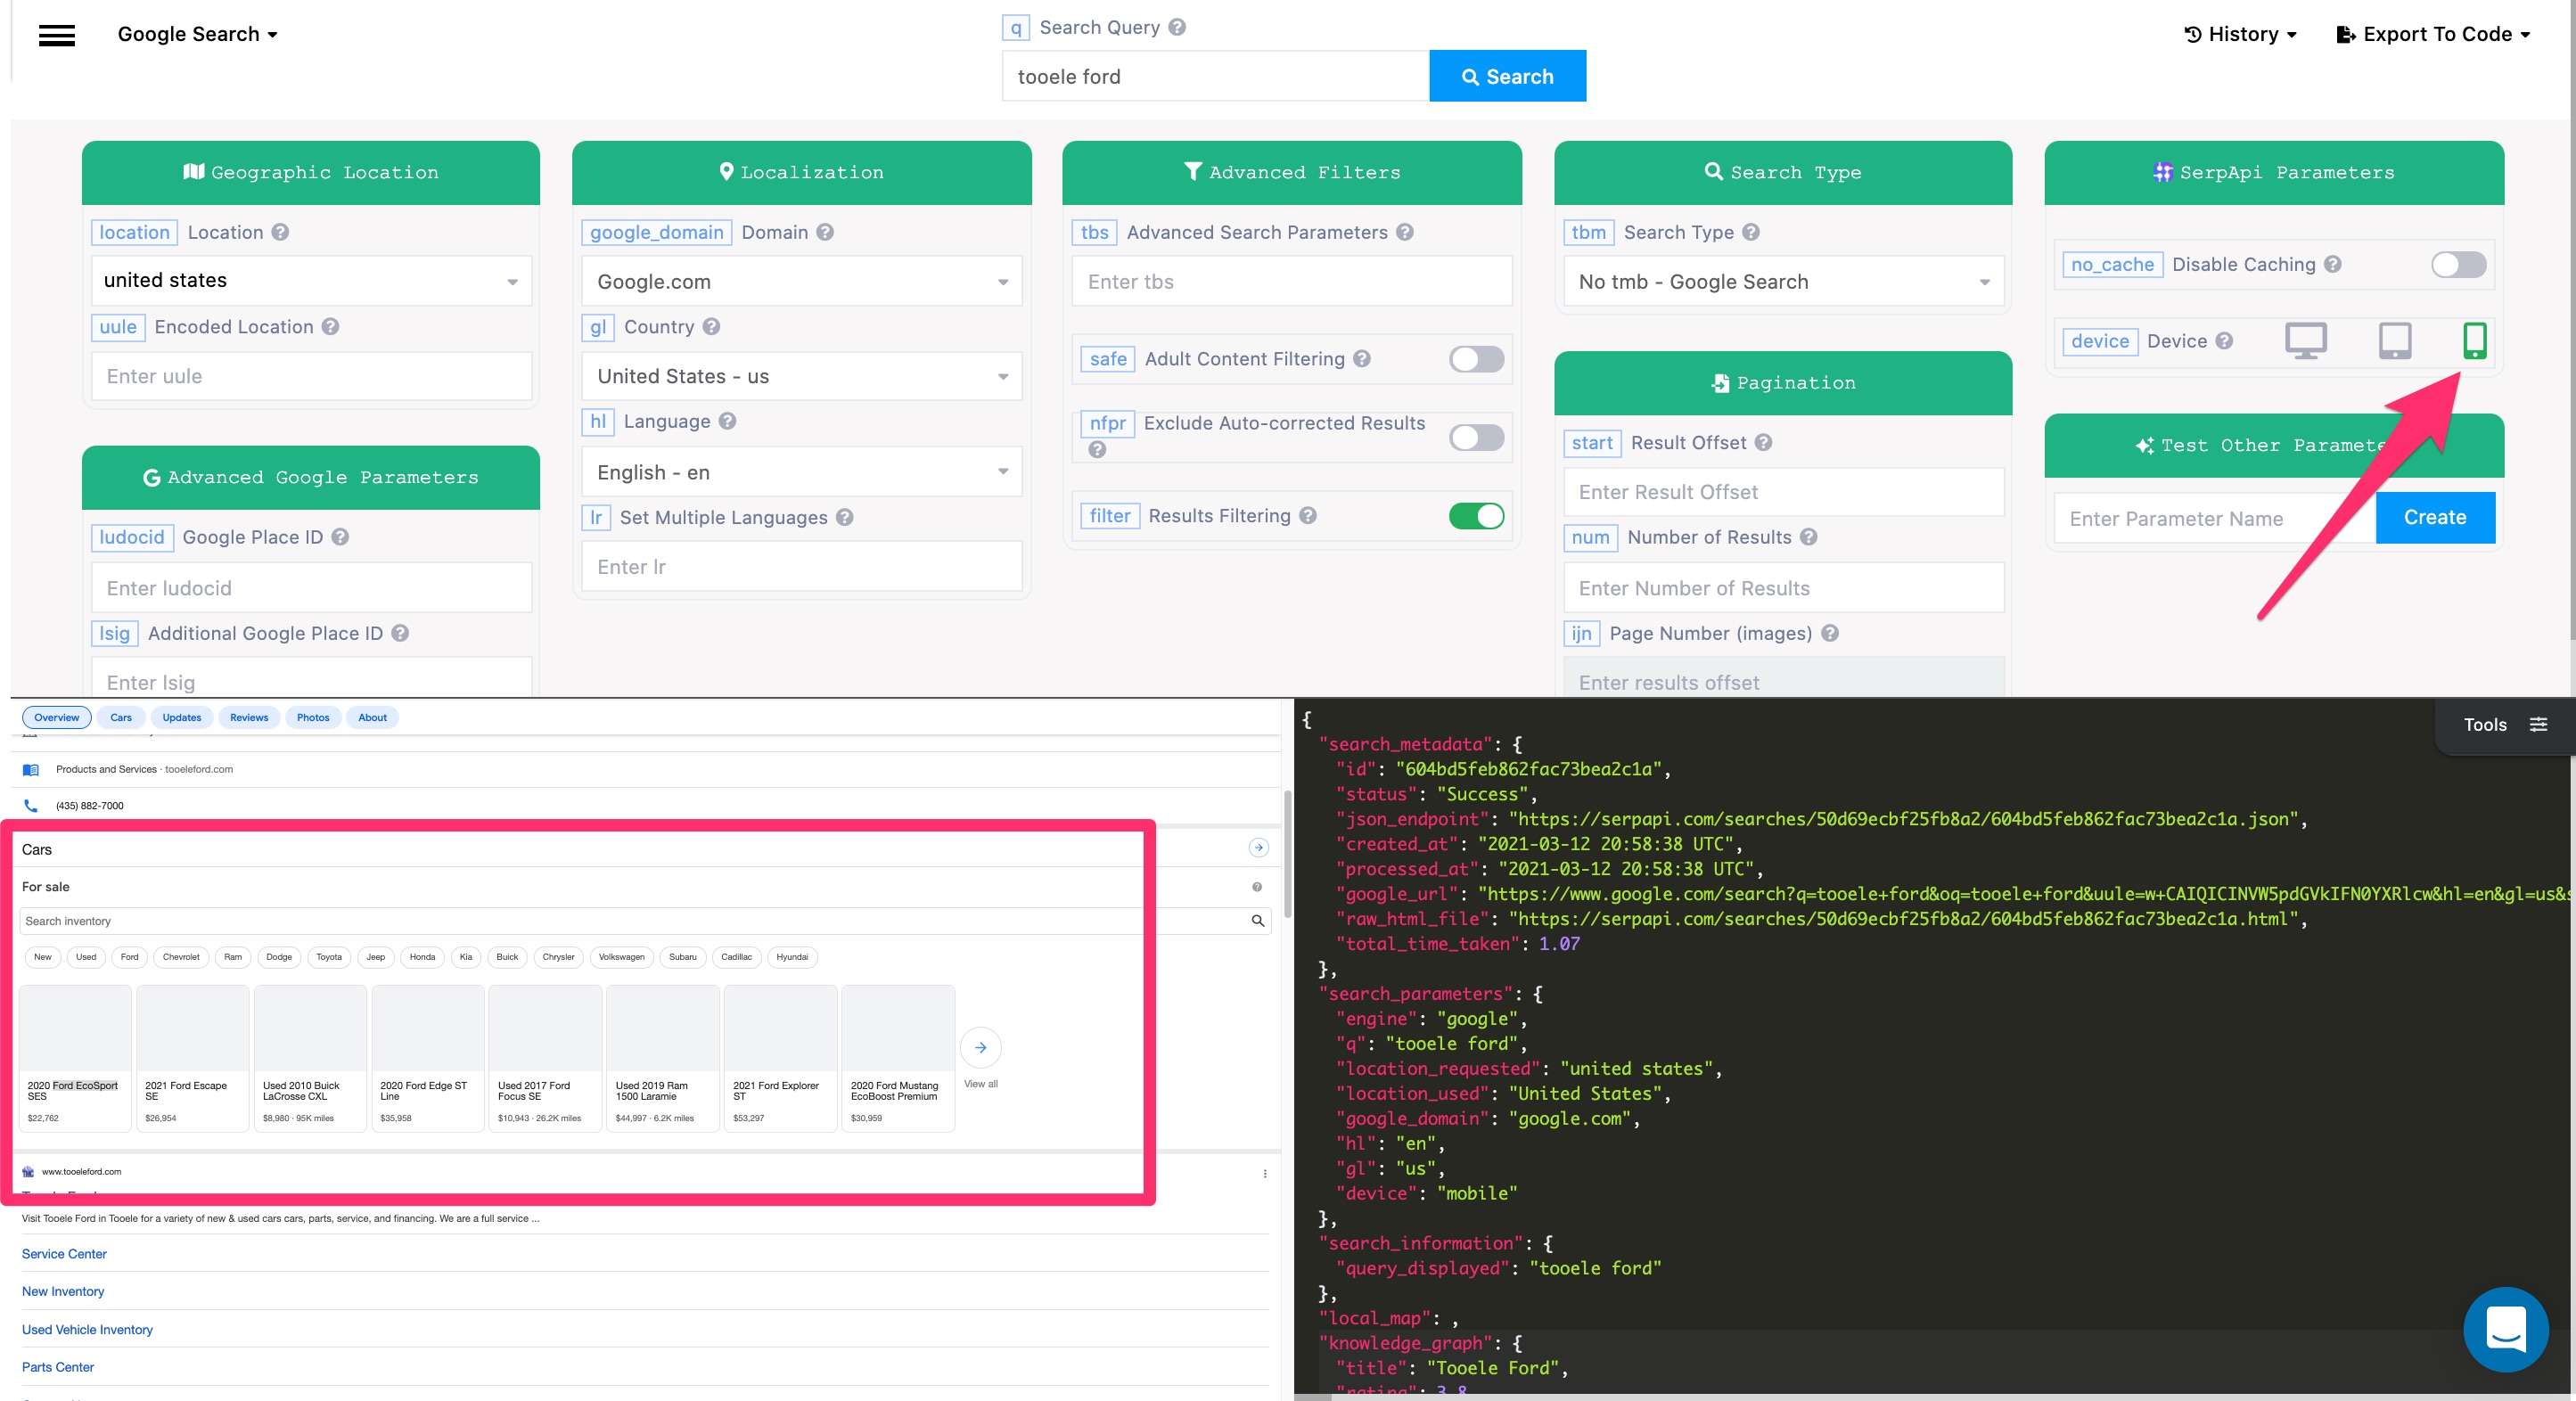Click the Enter tbs input field
This screenshot has width=2576, height=1401.
1291,282
